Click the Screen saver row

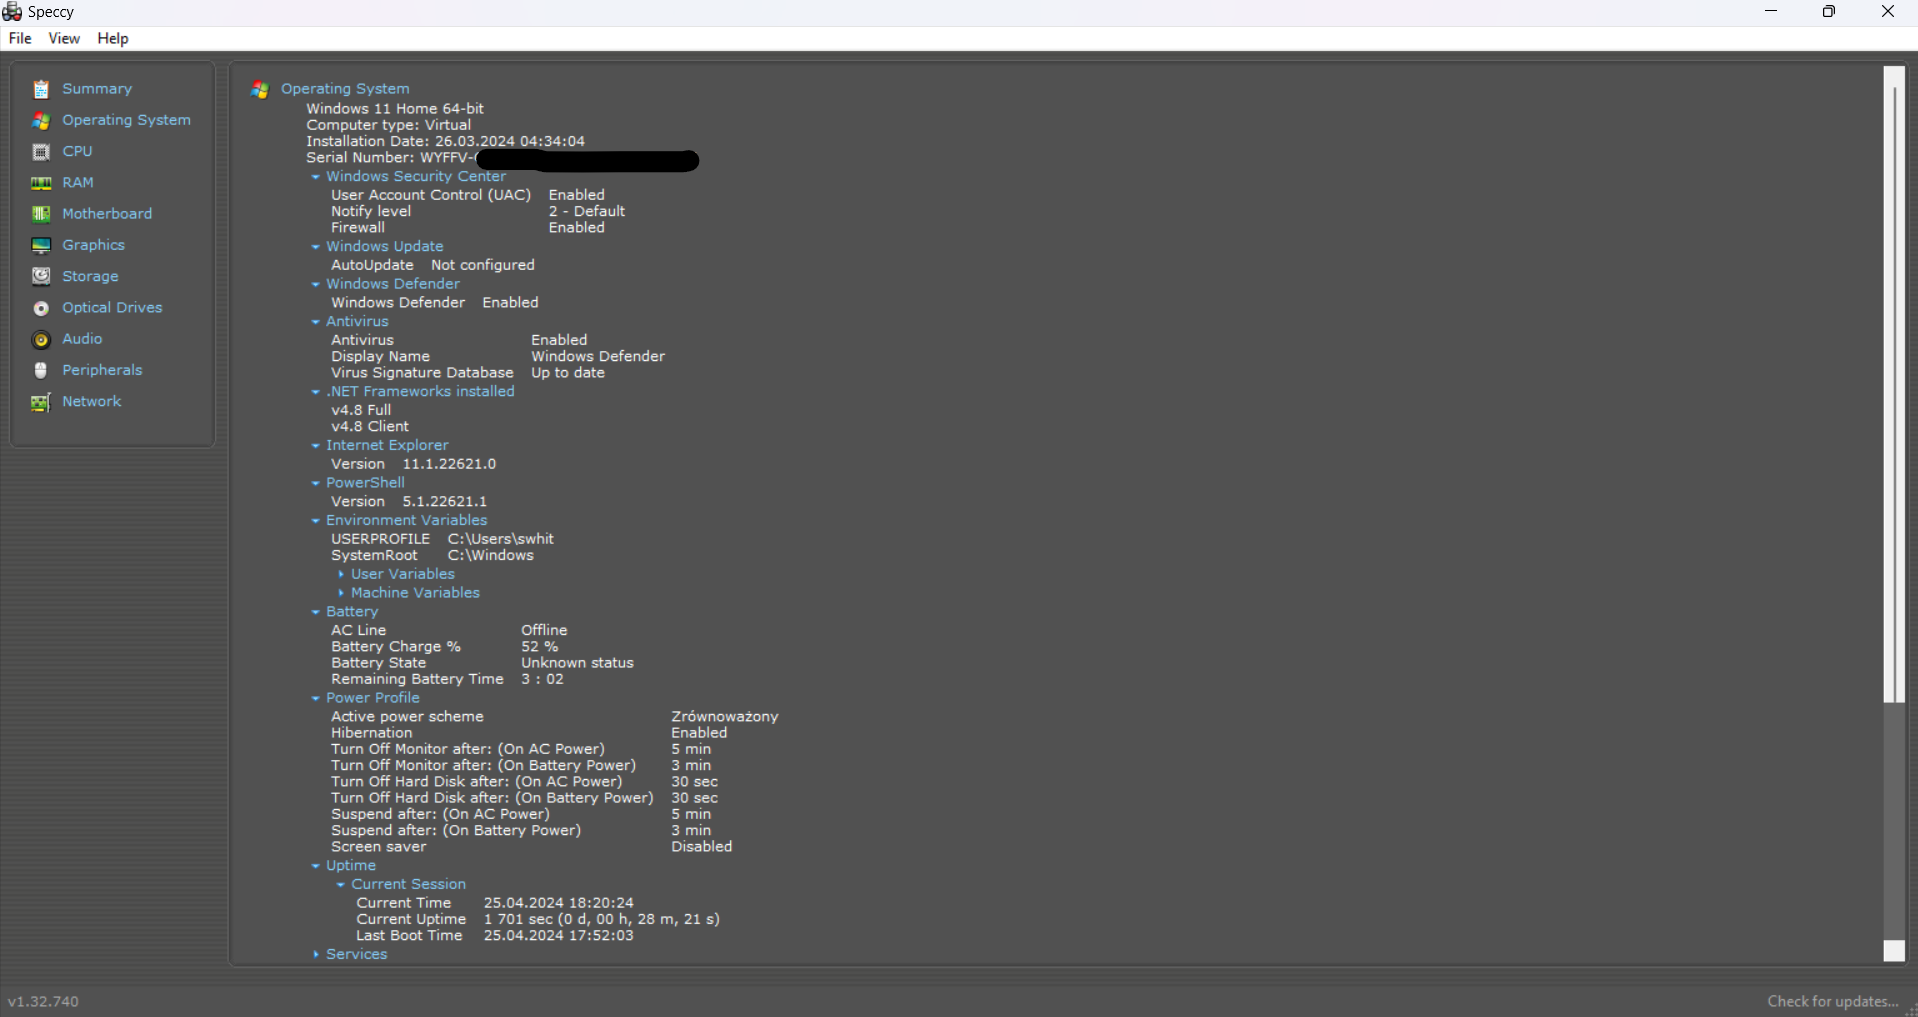pyautogui.click(x=532, y=847)
